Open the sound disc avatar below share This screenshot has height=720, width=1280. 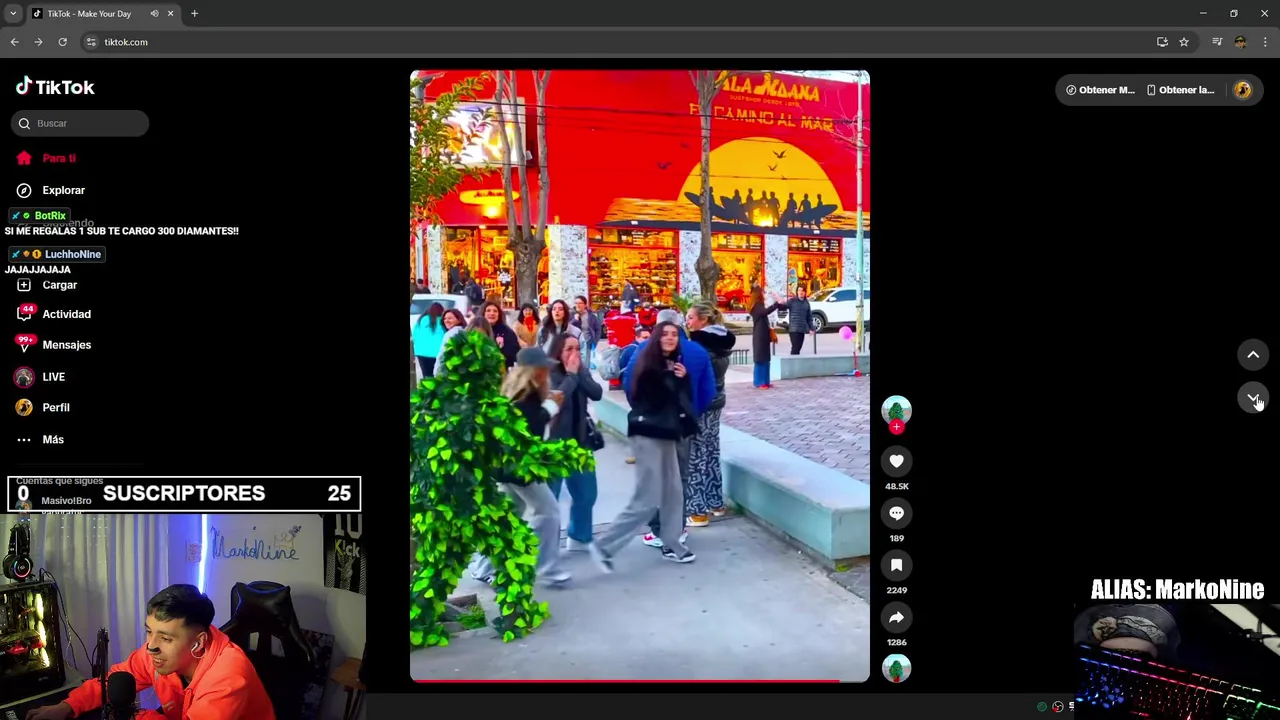(896, 668)
